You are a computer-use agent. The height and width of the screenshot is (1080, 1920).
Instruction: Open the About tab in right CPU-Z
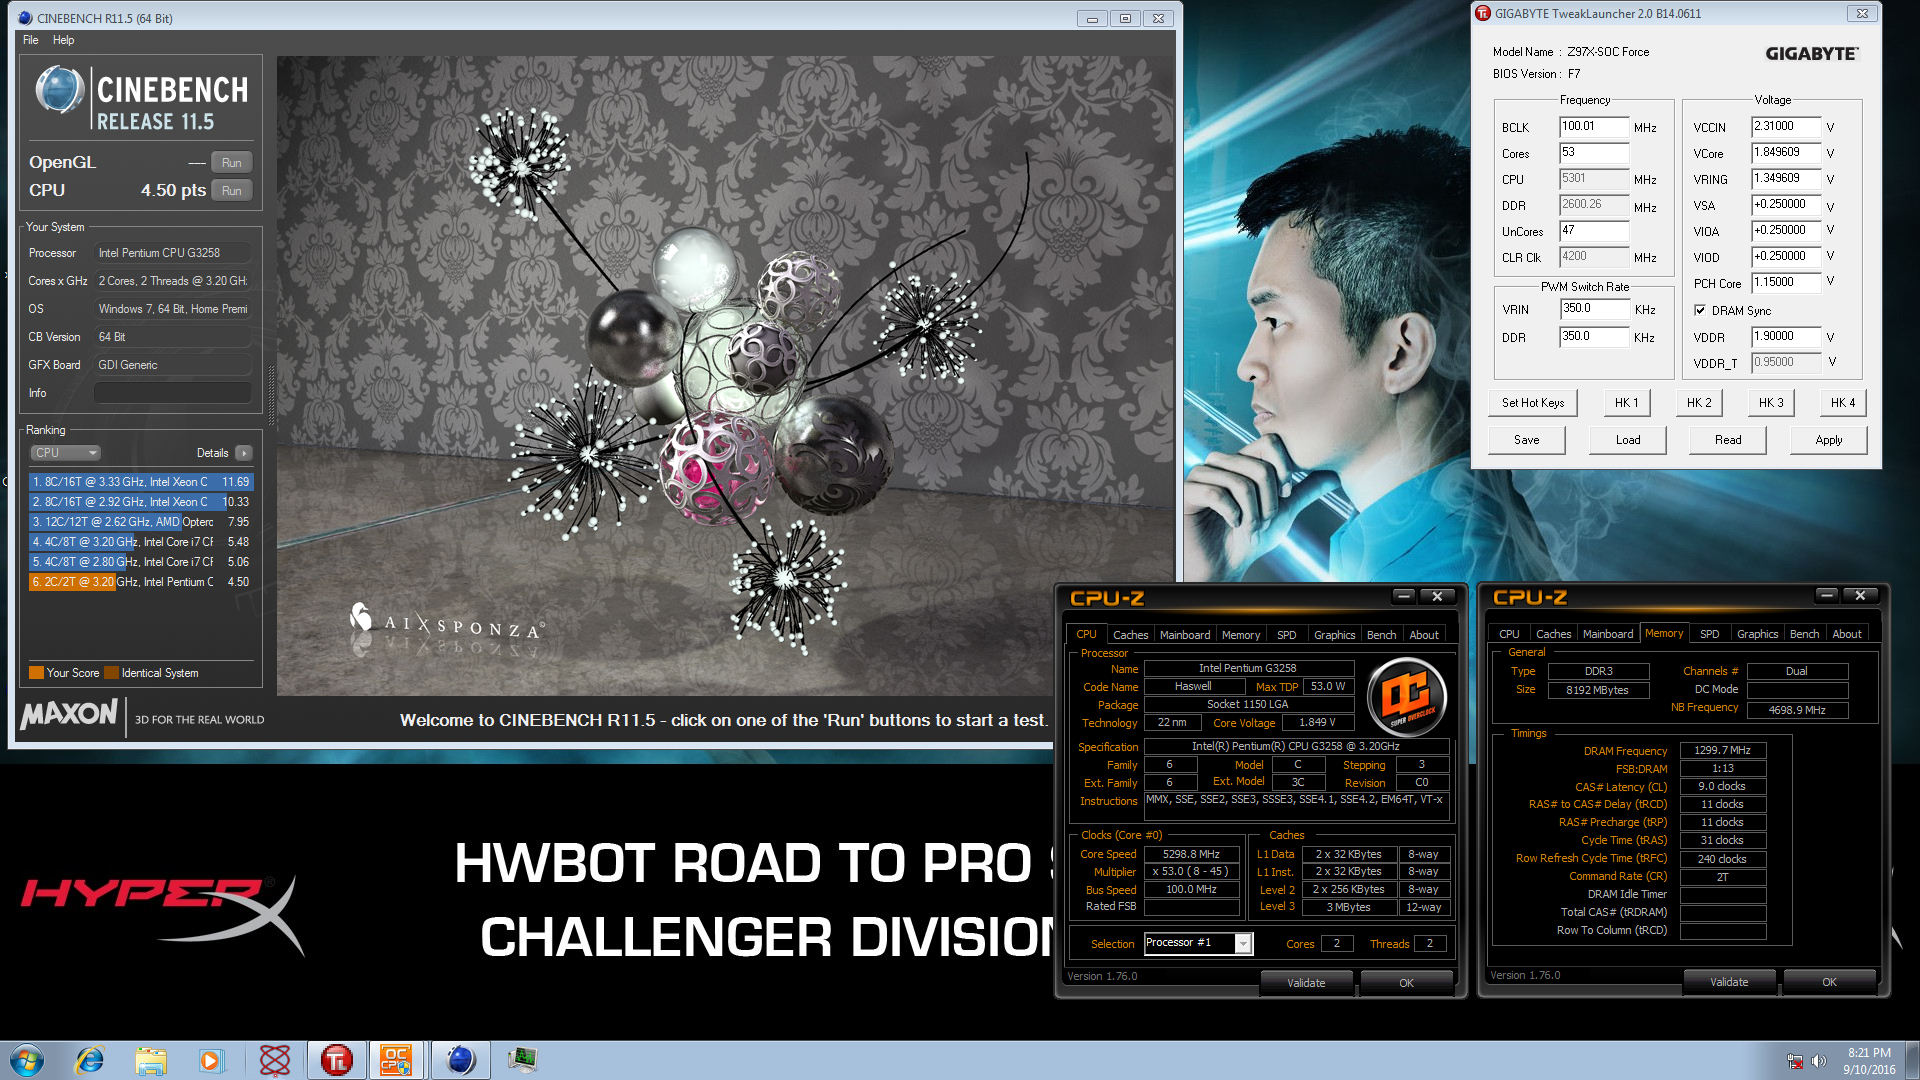pos(1847,634)
